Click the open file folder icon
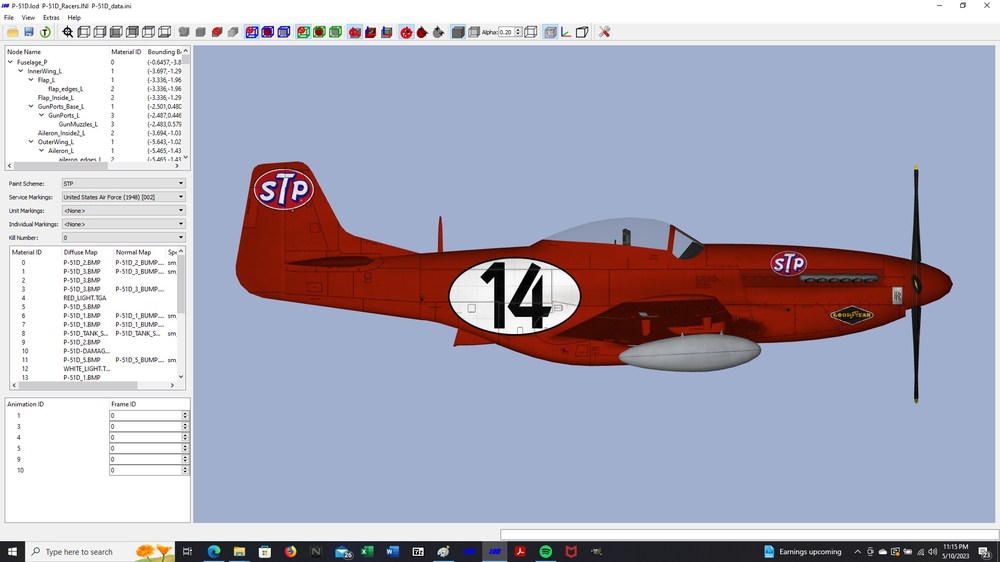This screenshot has width=1000, height=562. (x=13, y=32)
